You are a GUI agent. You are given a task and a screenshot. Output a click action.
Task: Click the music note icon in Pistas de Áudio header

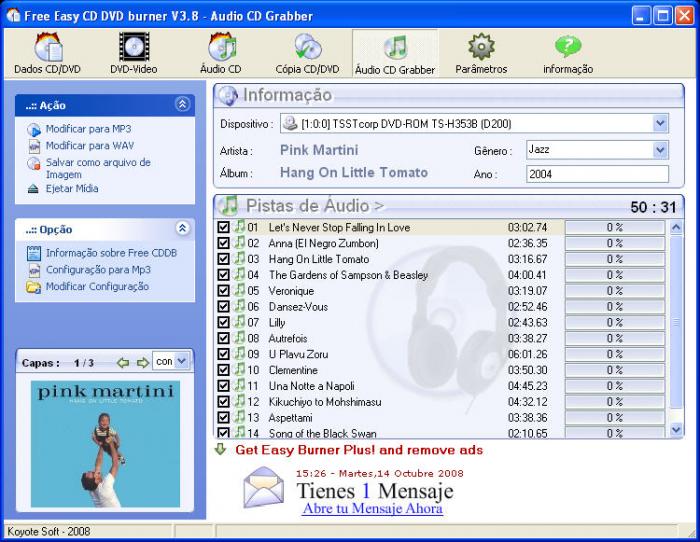(229, 205)
